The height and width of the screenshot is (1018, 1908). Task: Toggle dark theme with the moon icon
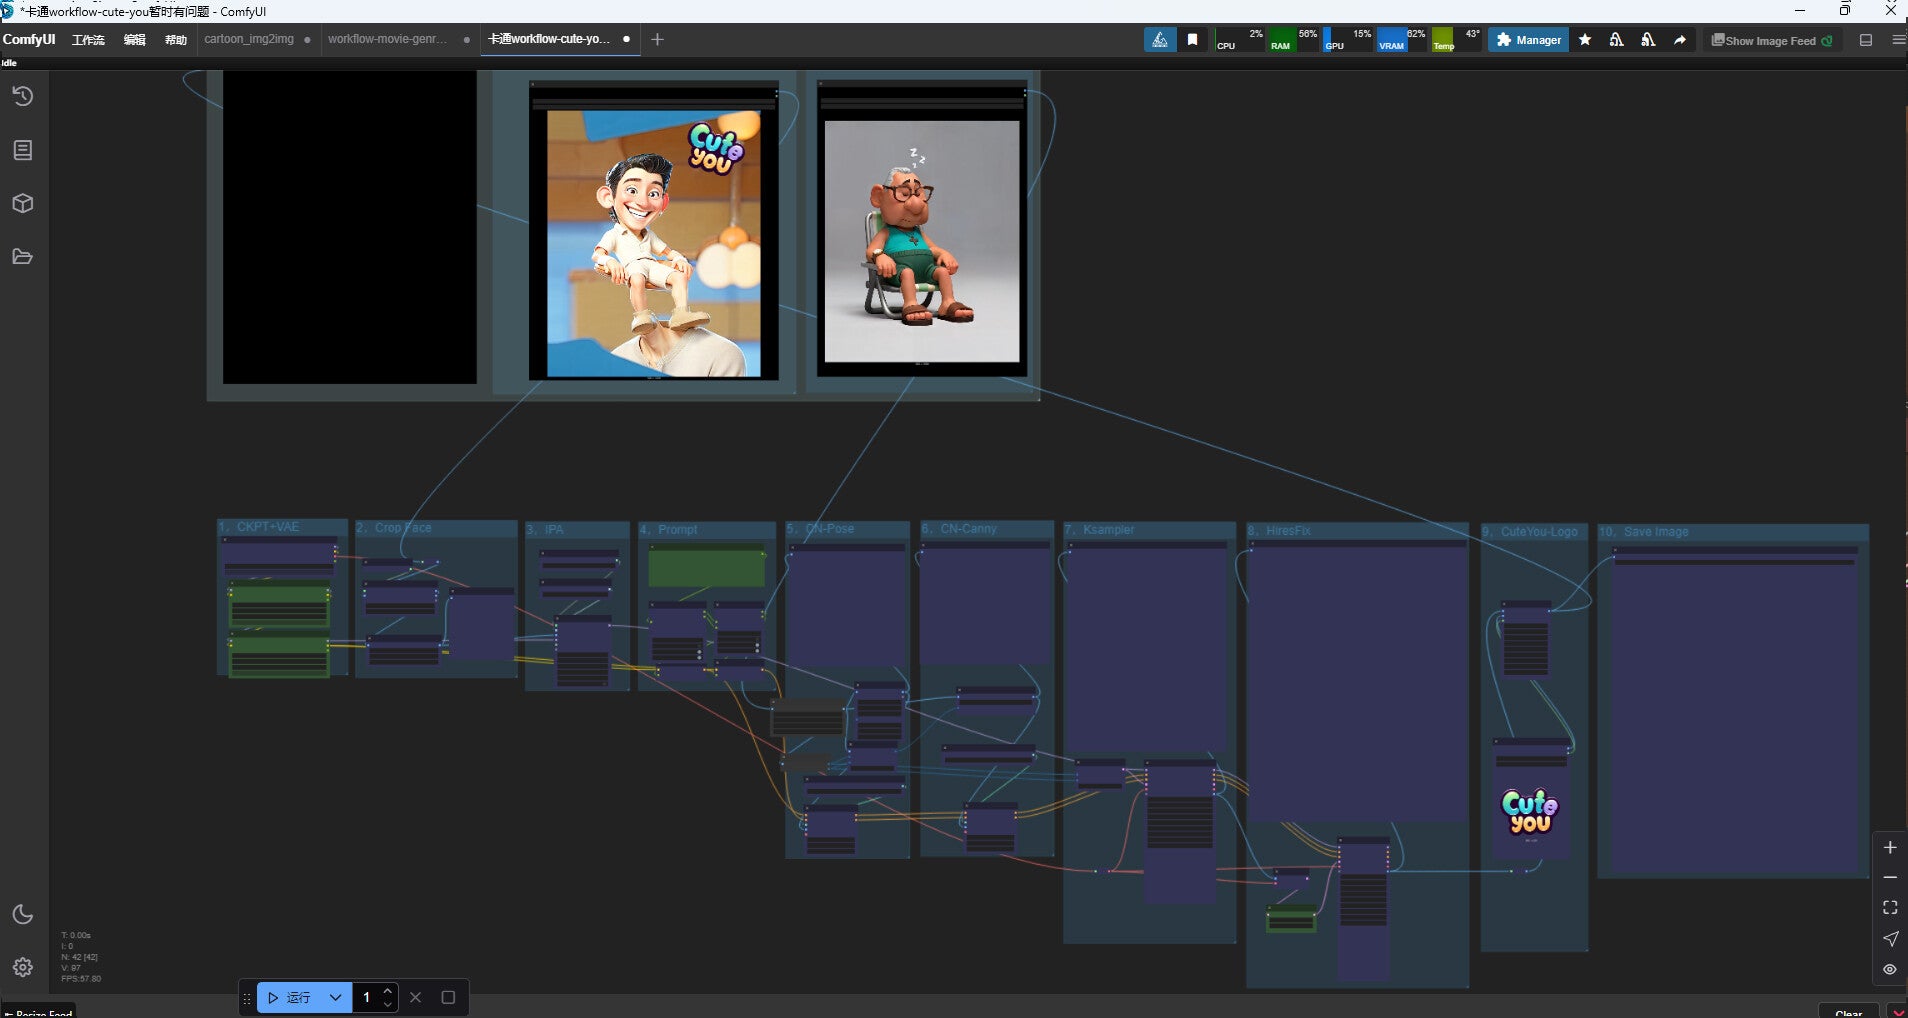tap(23, 915)
